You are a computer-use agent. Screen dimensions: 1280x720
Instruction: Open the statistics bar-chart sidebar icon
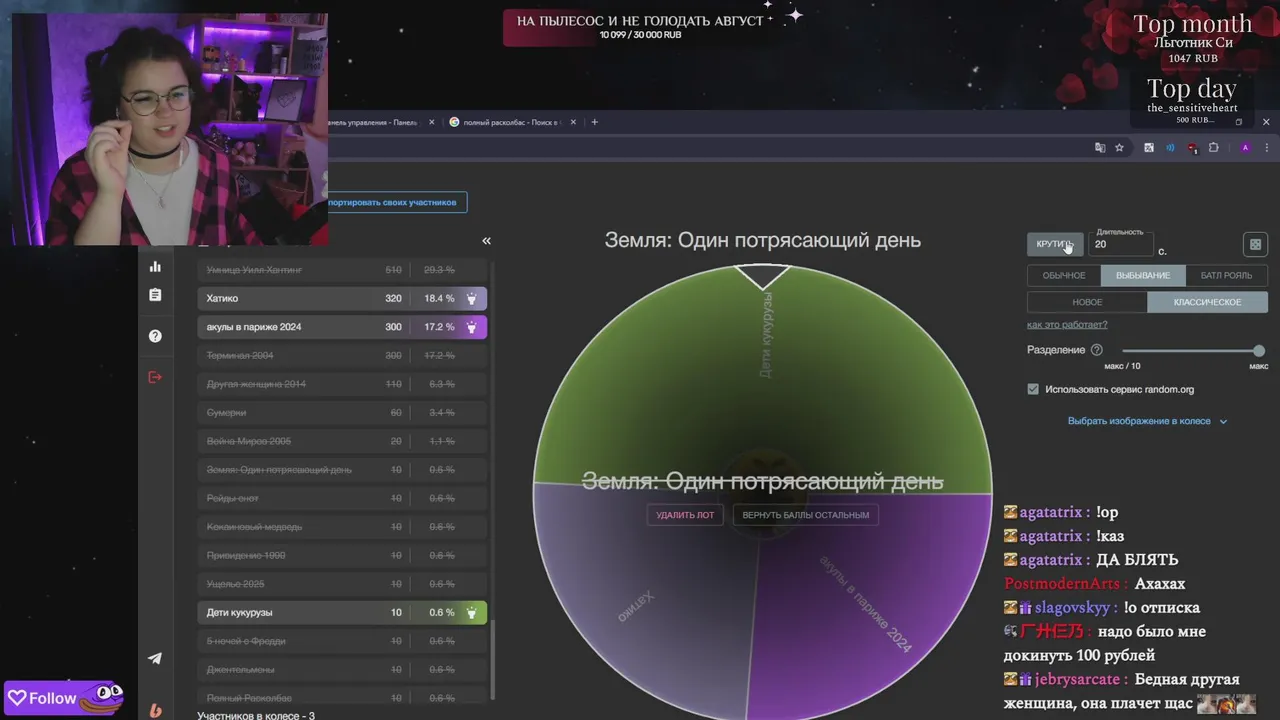click(x=155, y=266)
